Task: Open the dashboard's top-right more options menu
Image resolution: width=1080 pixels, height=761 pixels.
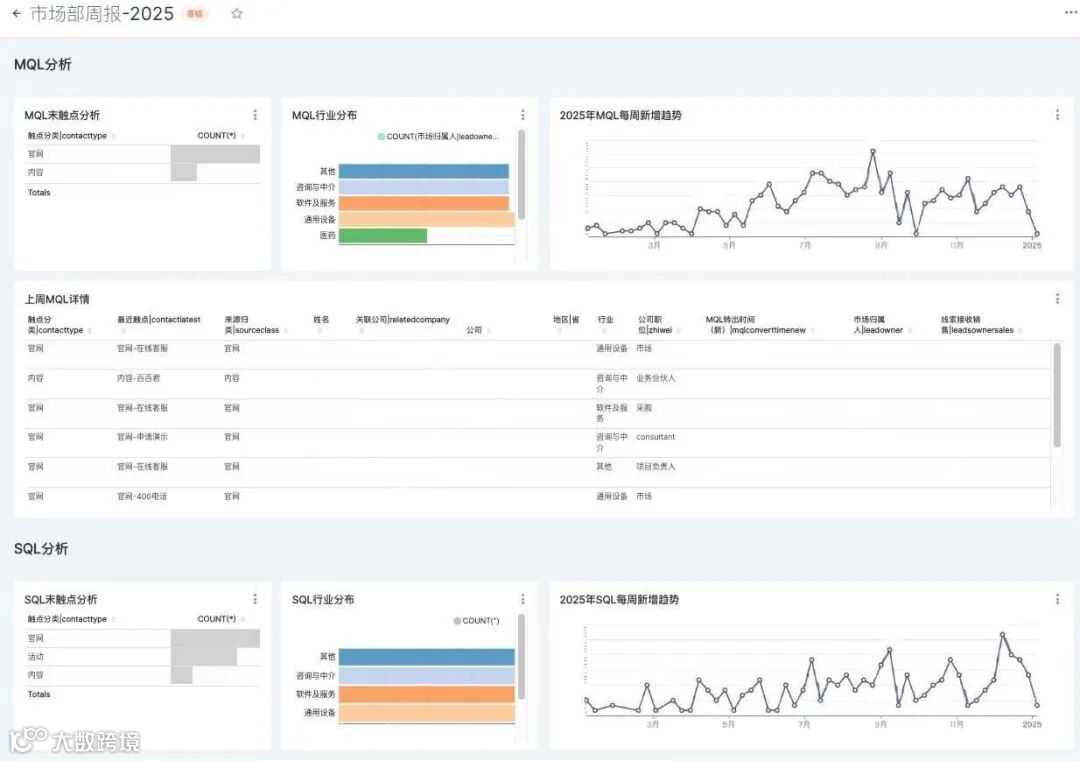Action: click(1070, 12)
